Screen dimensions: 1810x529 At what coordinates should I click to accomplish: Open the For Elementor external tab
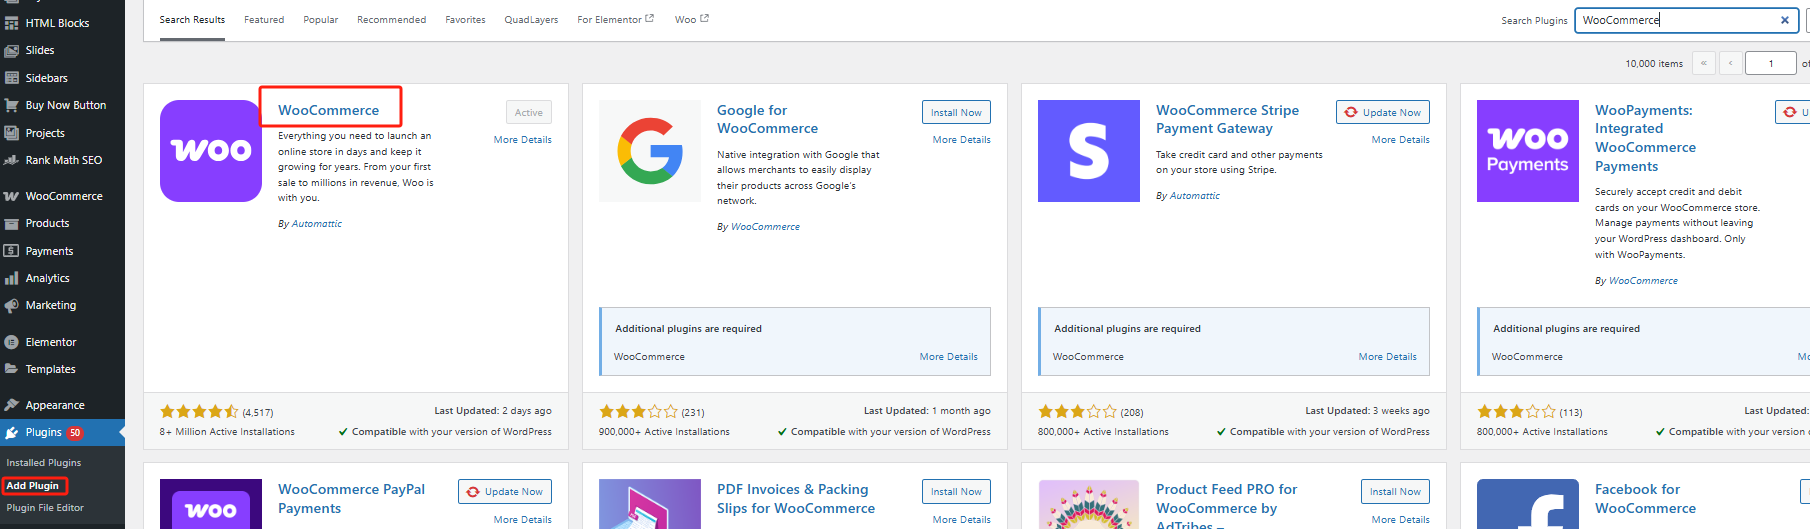pos(614,20)
